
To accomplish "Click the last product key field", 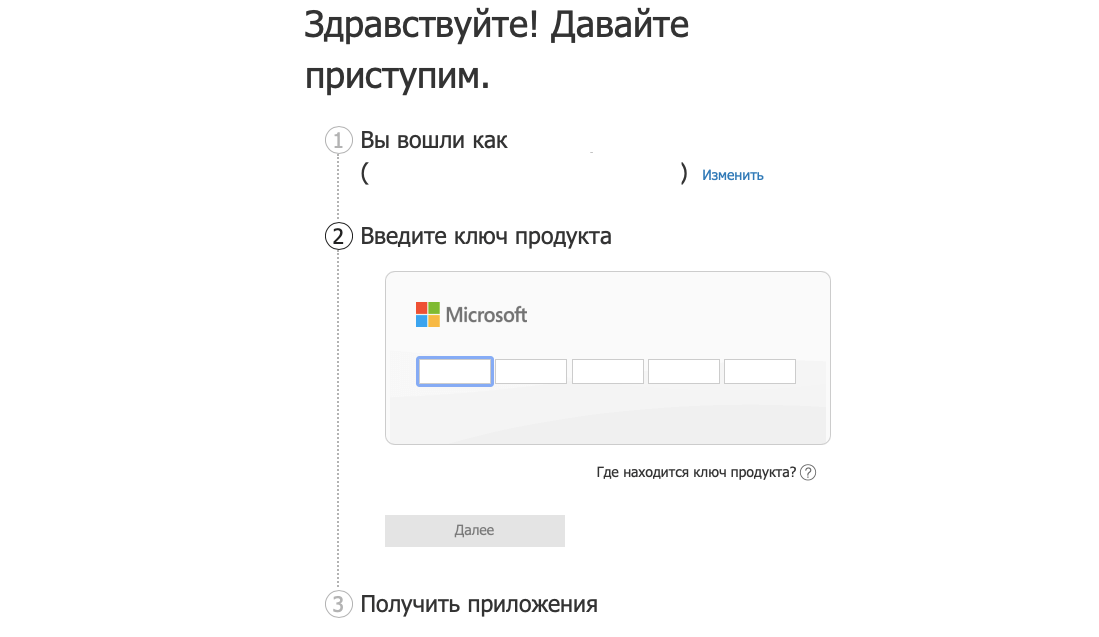I will pyautogui.click(x=759, y=371).
